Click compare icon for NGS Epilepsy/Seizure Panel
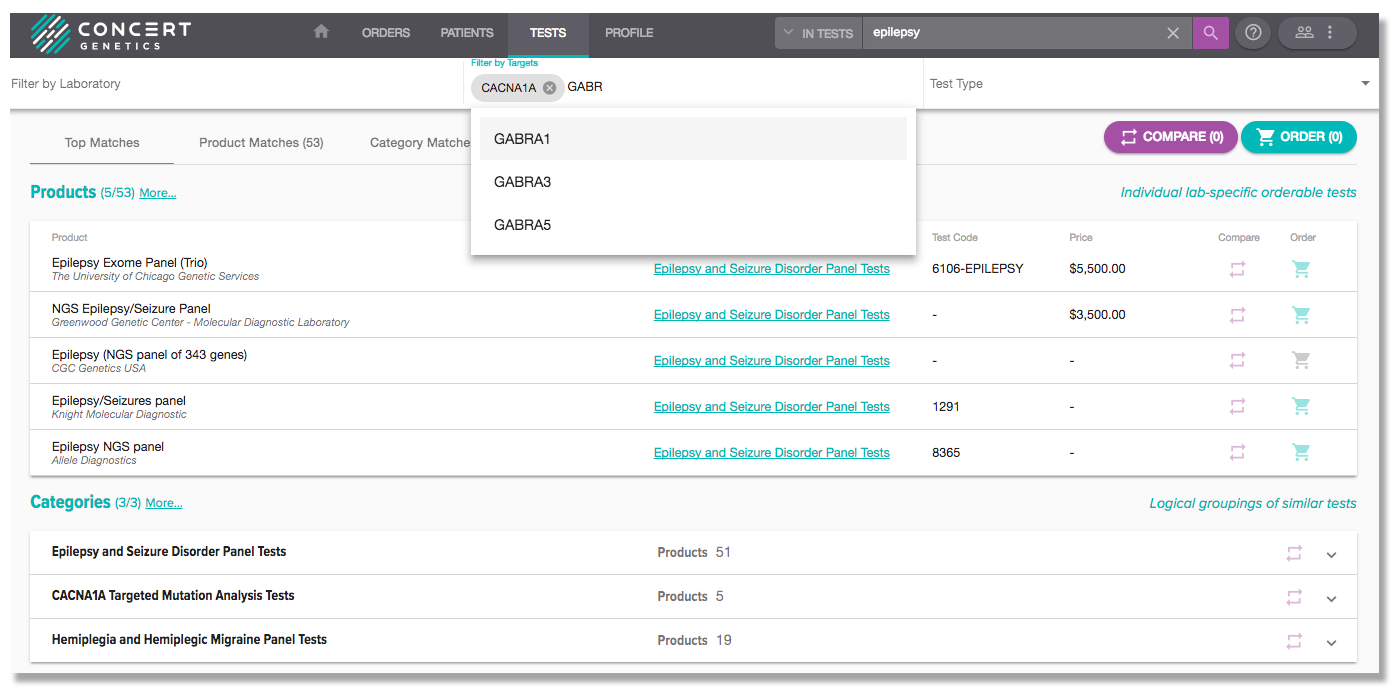Screen dimensions: 1400x700 pyautogui.click(x=1237, y=315)
